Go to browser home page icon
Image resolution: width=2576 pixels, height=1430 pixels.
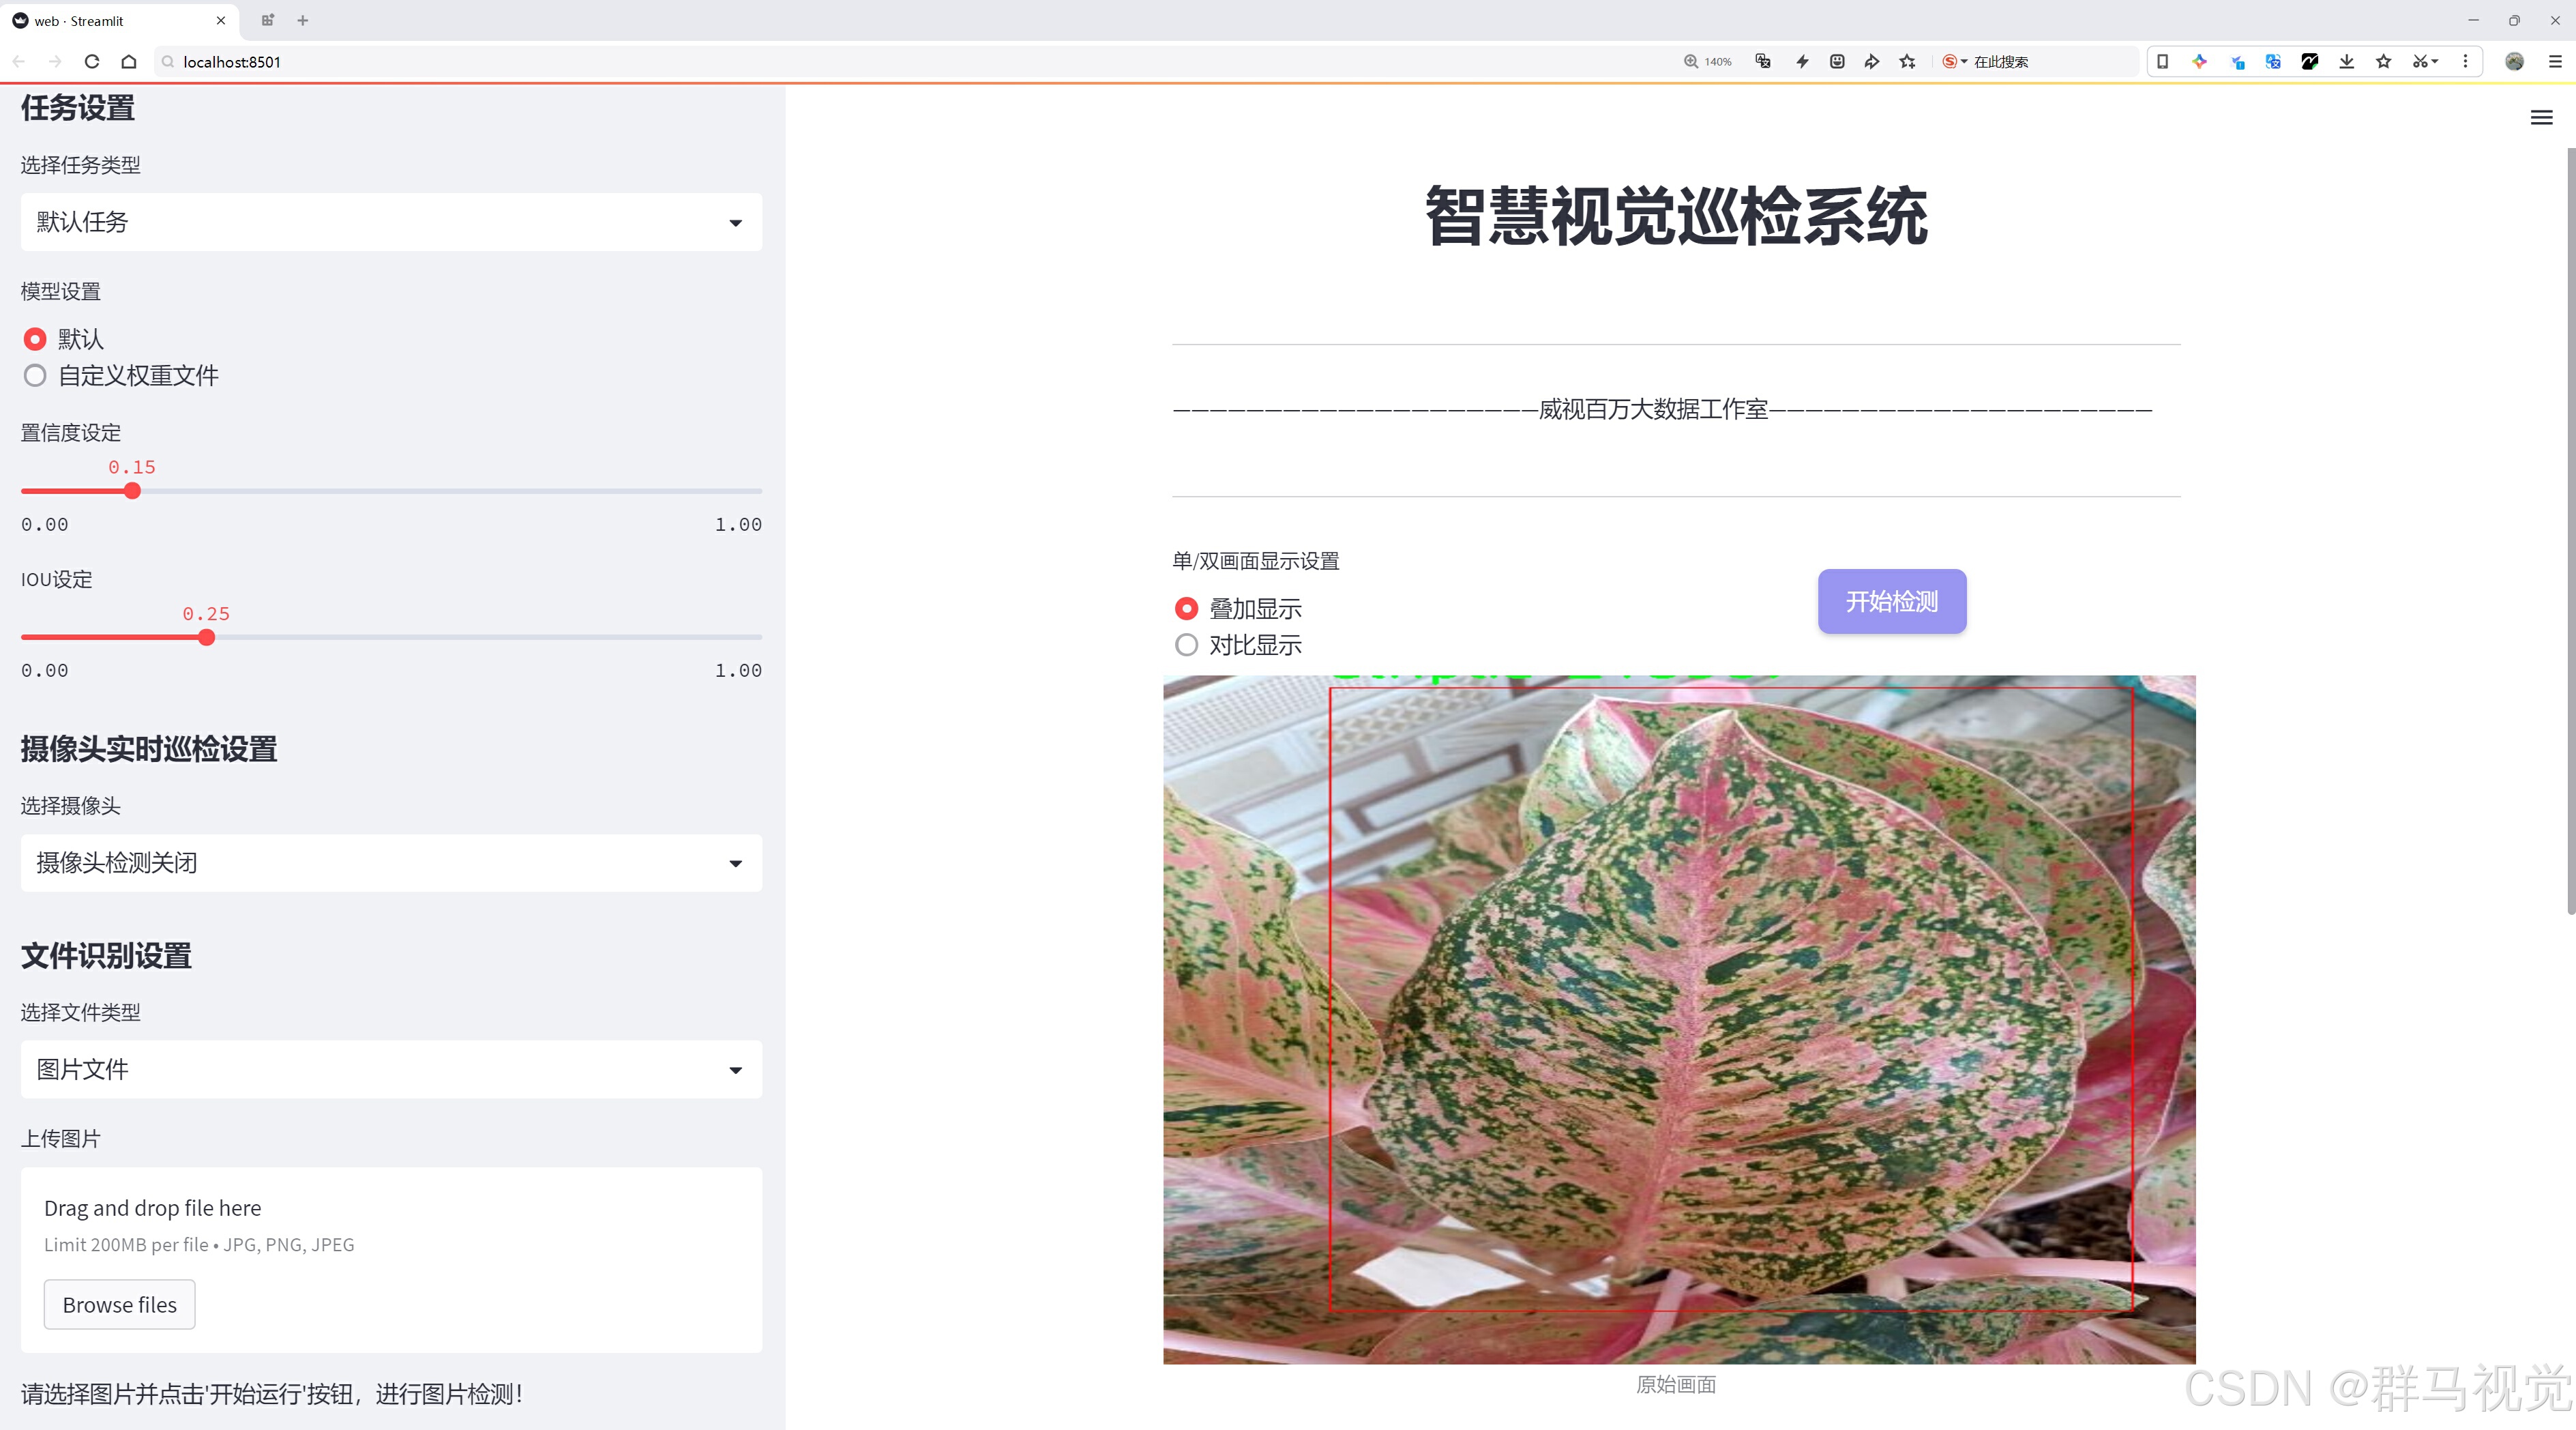(129, 62)
